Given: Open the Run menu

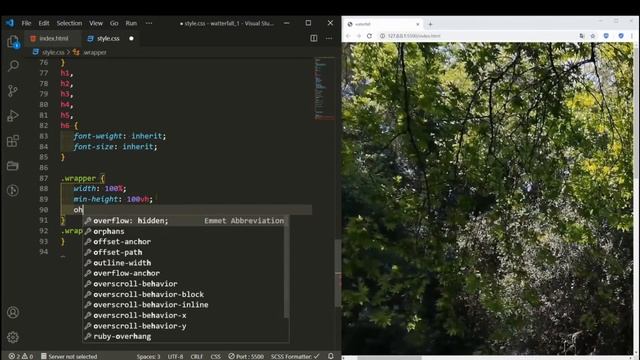Looking at the screenshot, I should tap(131, 23).
